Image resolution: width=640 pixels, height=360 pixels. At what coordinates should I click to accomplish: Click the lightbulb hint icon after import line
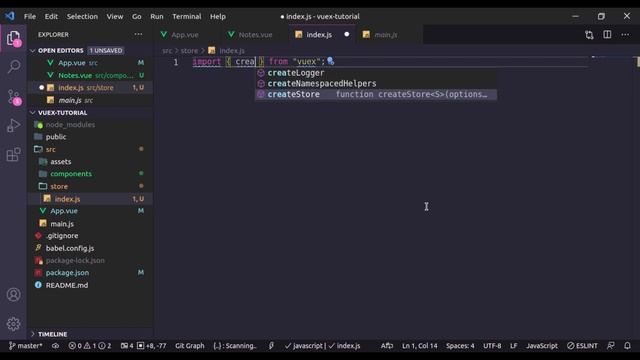pyautogui.click(x=331, y=62)
